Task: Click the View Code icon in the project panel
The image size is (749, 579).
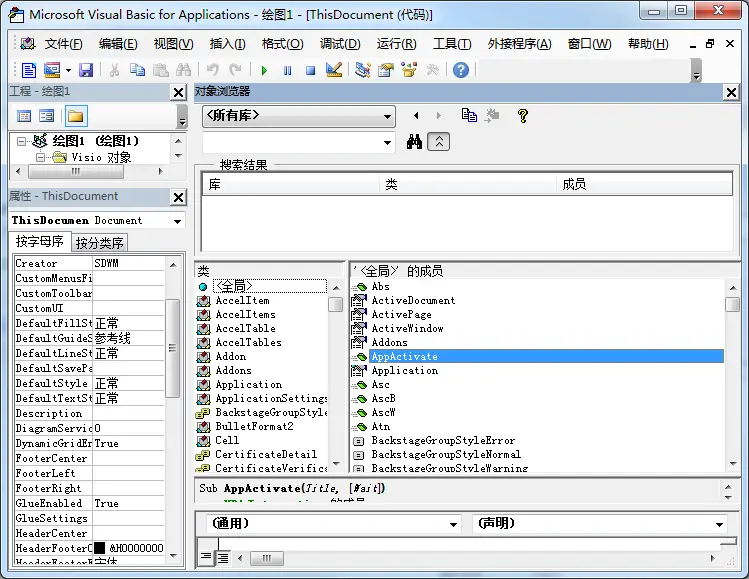Action: pyautogui.click(x=24, y=116)
